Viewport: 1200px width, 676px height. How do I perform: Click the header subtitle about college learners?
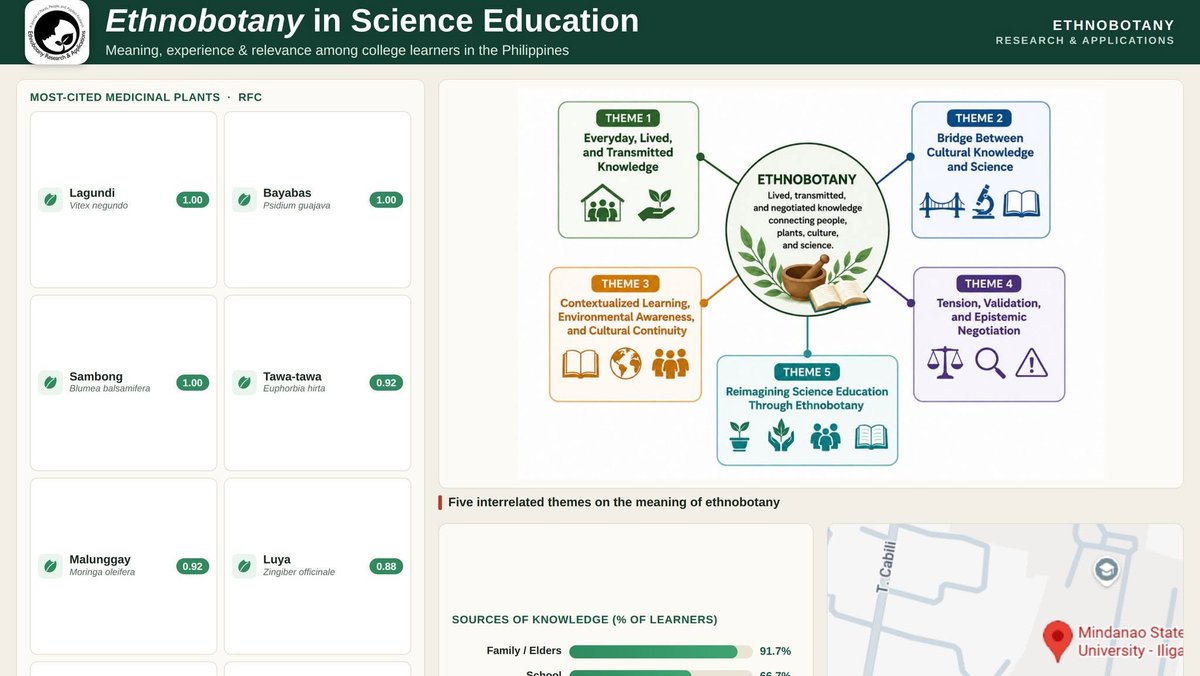tap(337, 50)
